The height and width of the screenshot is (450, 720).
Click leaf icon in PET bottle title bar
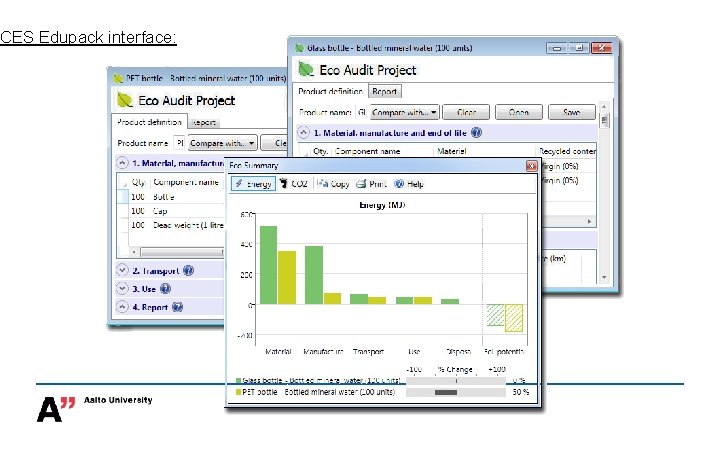coord(118,79)
